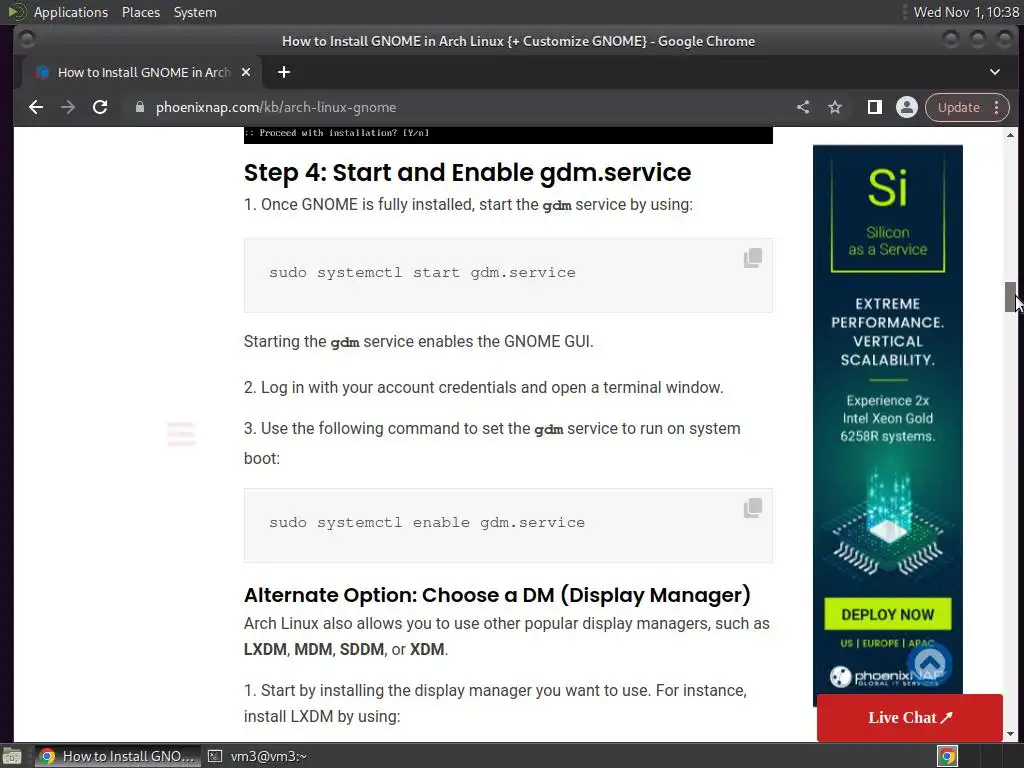Viewport: 1024px width, 768px height.
Task: Open the System menu
Action: pos(195,12)
